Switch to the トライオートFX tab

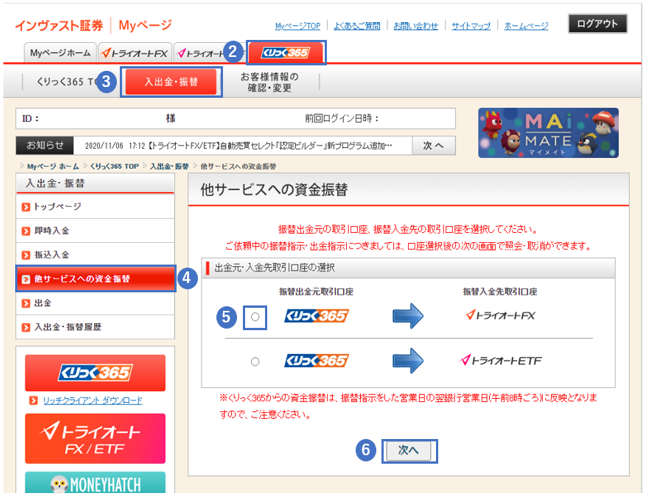point(135,53)
